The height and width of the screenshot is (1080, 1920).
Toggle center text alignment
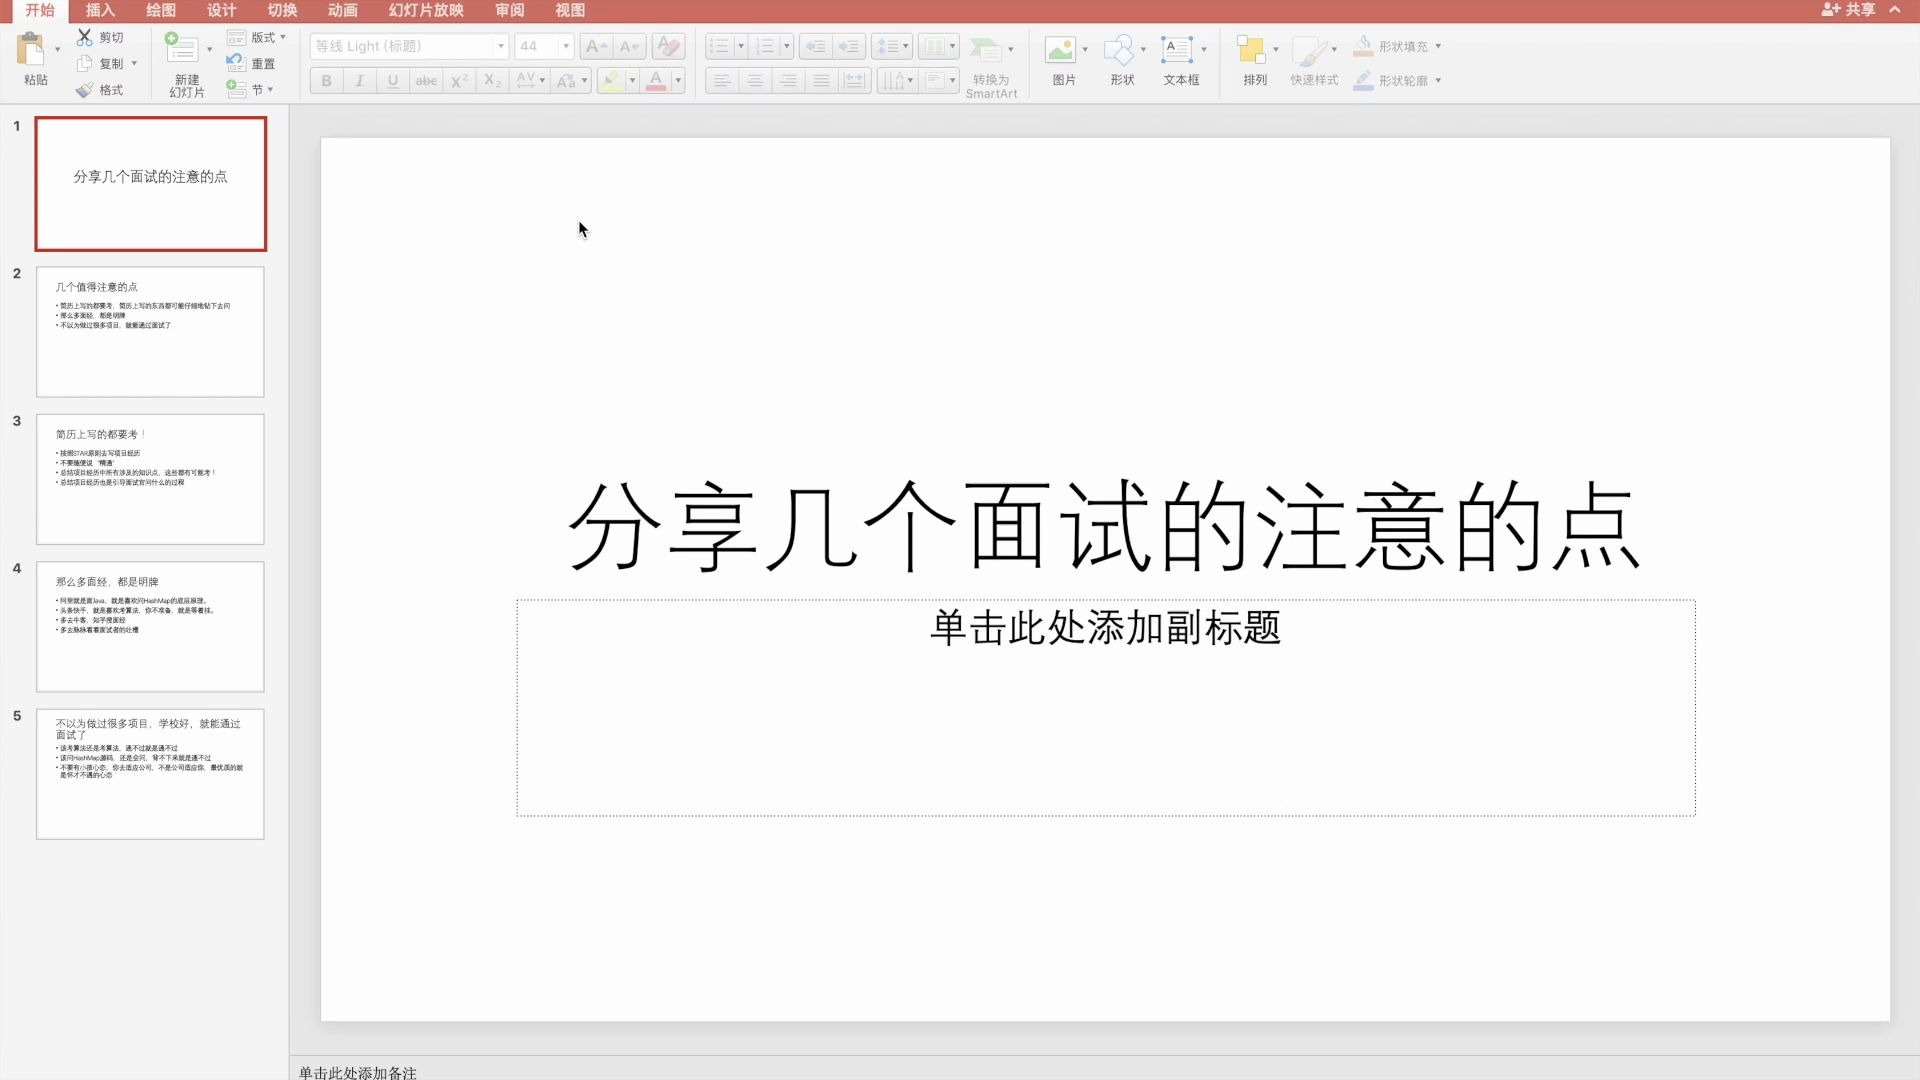755,81
